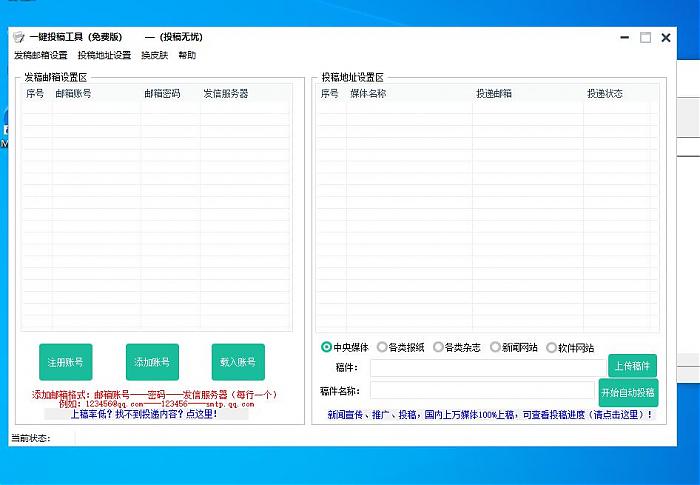Click the app icon in title bar
The image size is (700, 485).
[x=18, y=37]
